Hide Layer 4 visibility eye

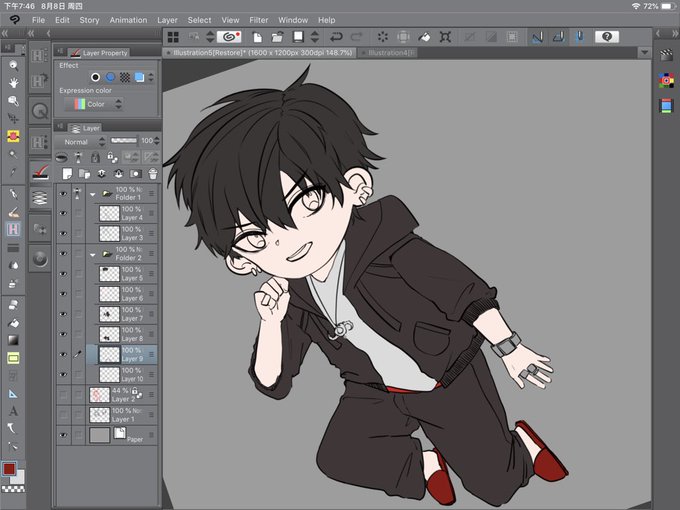[x=63, y=213]
